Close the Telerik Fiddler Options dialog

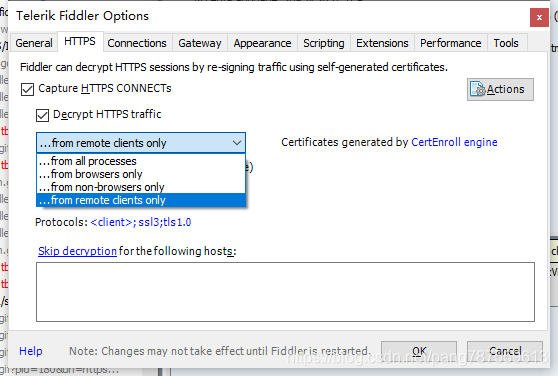539,17
